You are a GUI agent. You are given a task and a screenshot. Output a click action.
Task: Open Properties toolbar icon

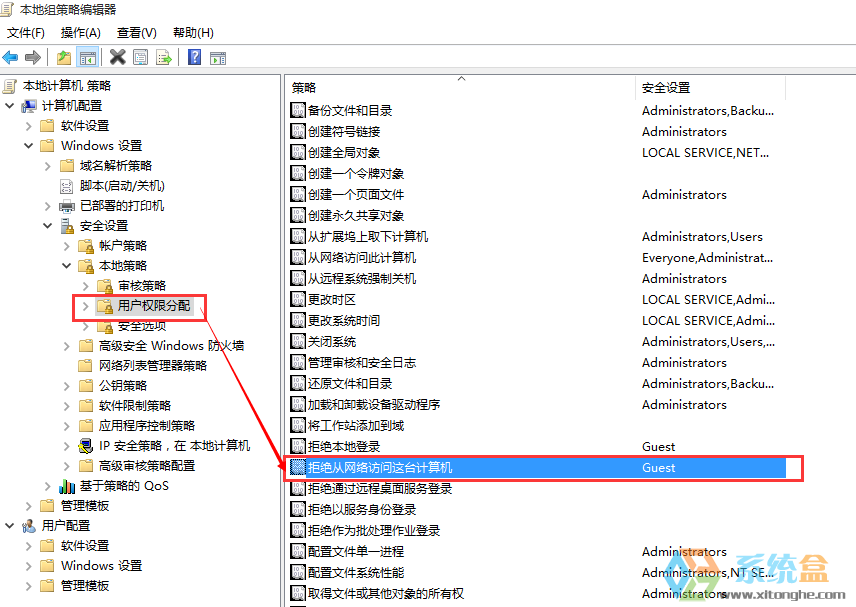coord(140,57)
